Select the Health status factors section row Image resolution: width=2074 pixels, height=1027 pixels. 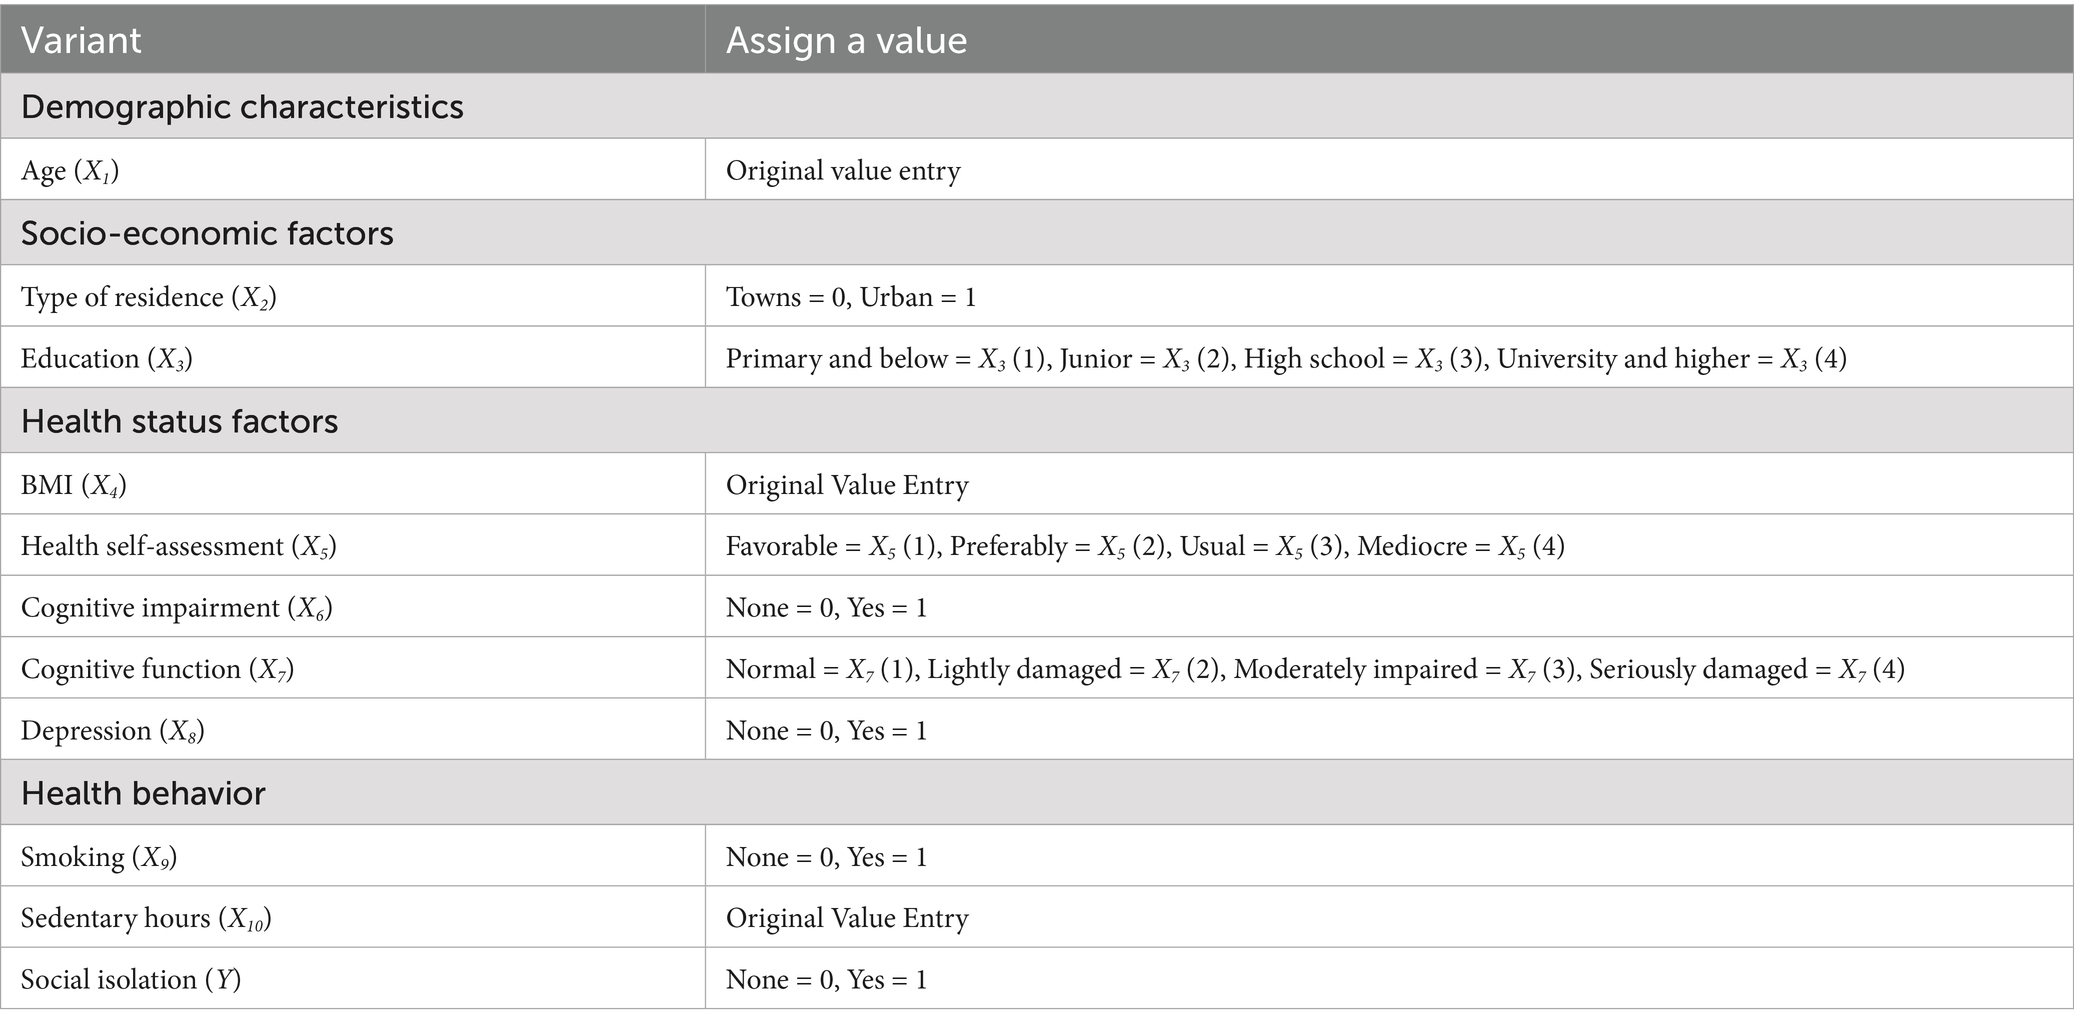pyautogui.click(x=1037, y=421)
